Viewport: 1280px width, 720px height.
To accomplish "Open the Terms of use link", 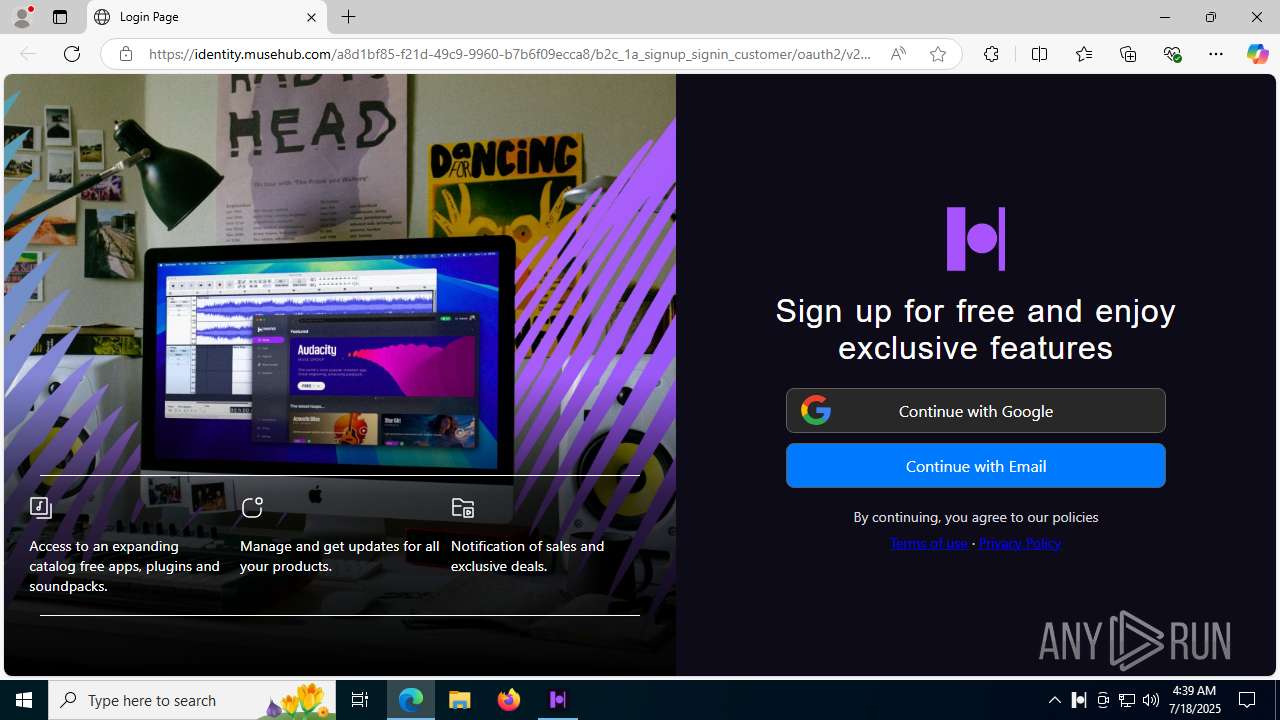I will click(x=928, y=542).
